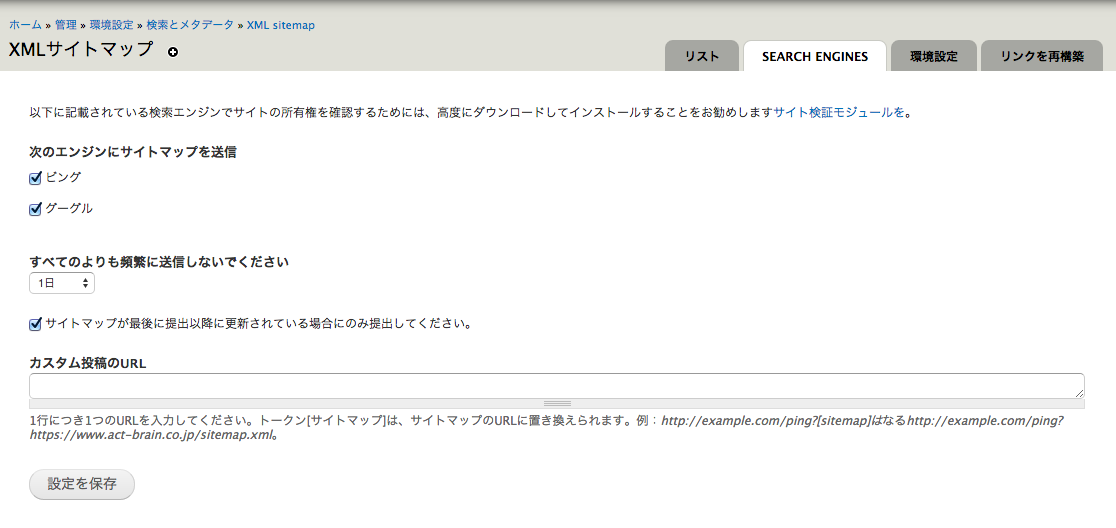Image resolution: width=1116 pixels, height=528 pixels.
Task: Click the grippie bar below the URL textarea
Action: click(x=557, y=404)
